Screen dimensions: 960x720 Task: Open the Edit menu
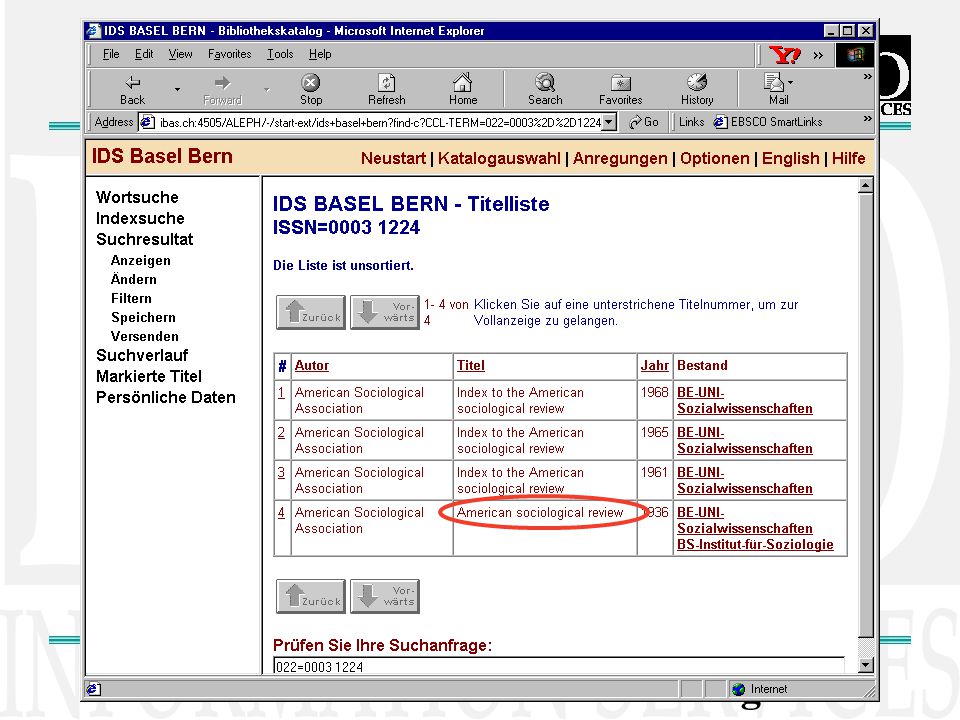pos(144,54)
